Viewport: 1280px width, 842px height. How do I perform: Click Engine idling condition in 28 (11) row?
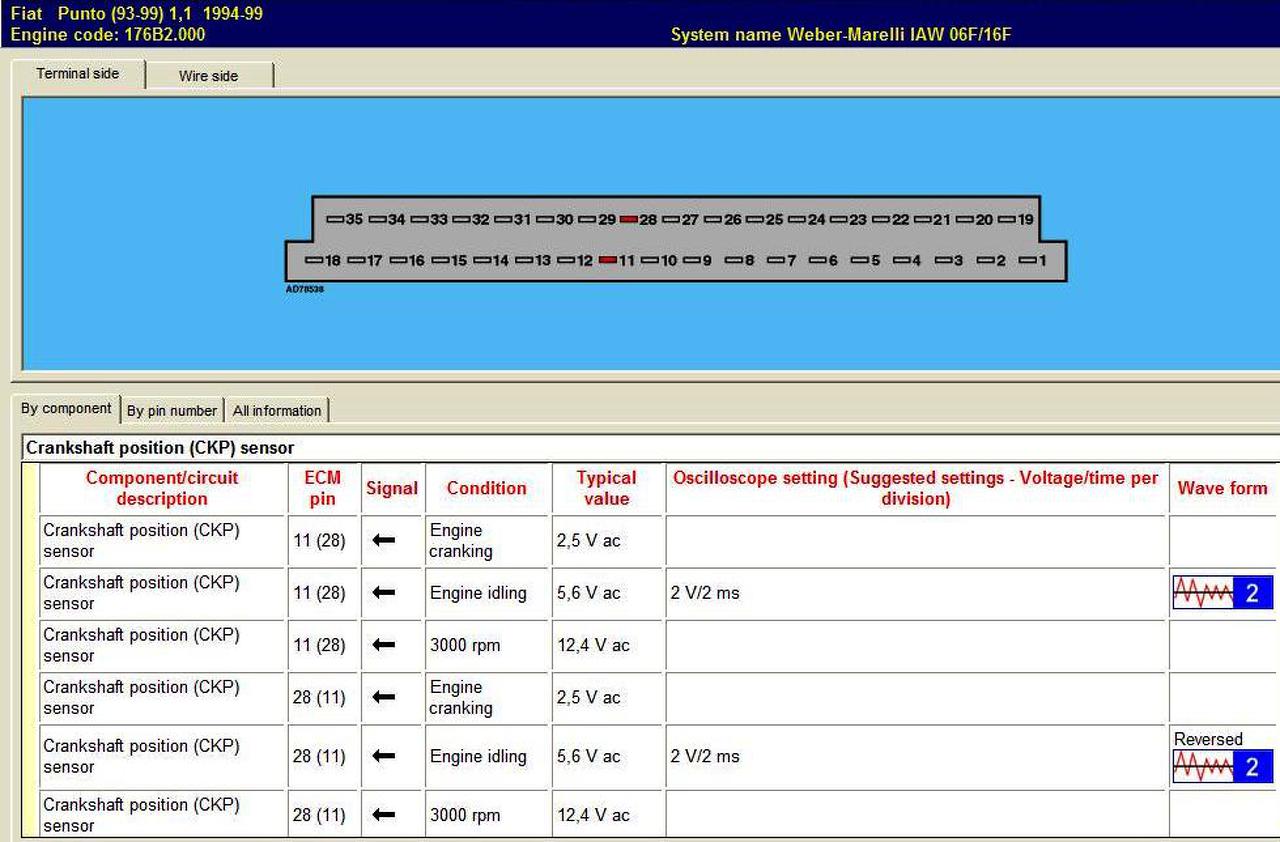[478, 756]
